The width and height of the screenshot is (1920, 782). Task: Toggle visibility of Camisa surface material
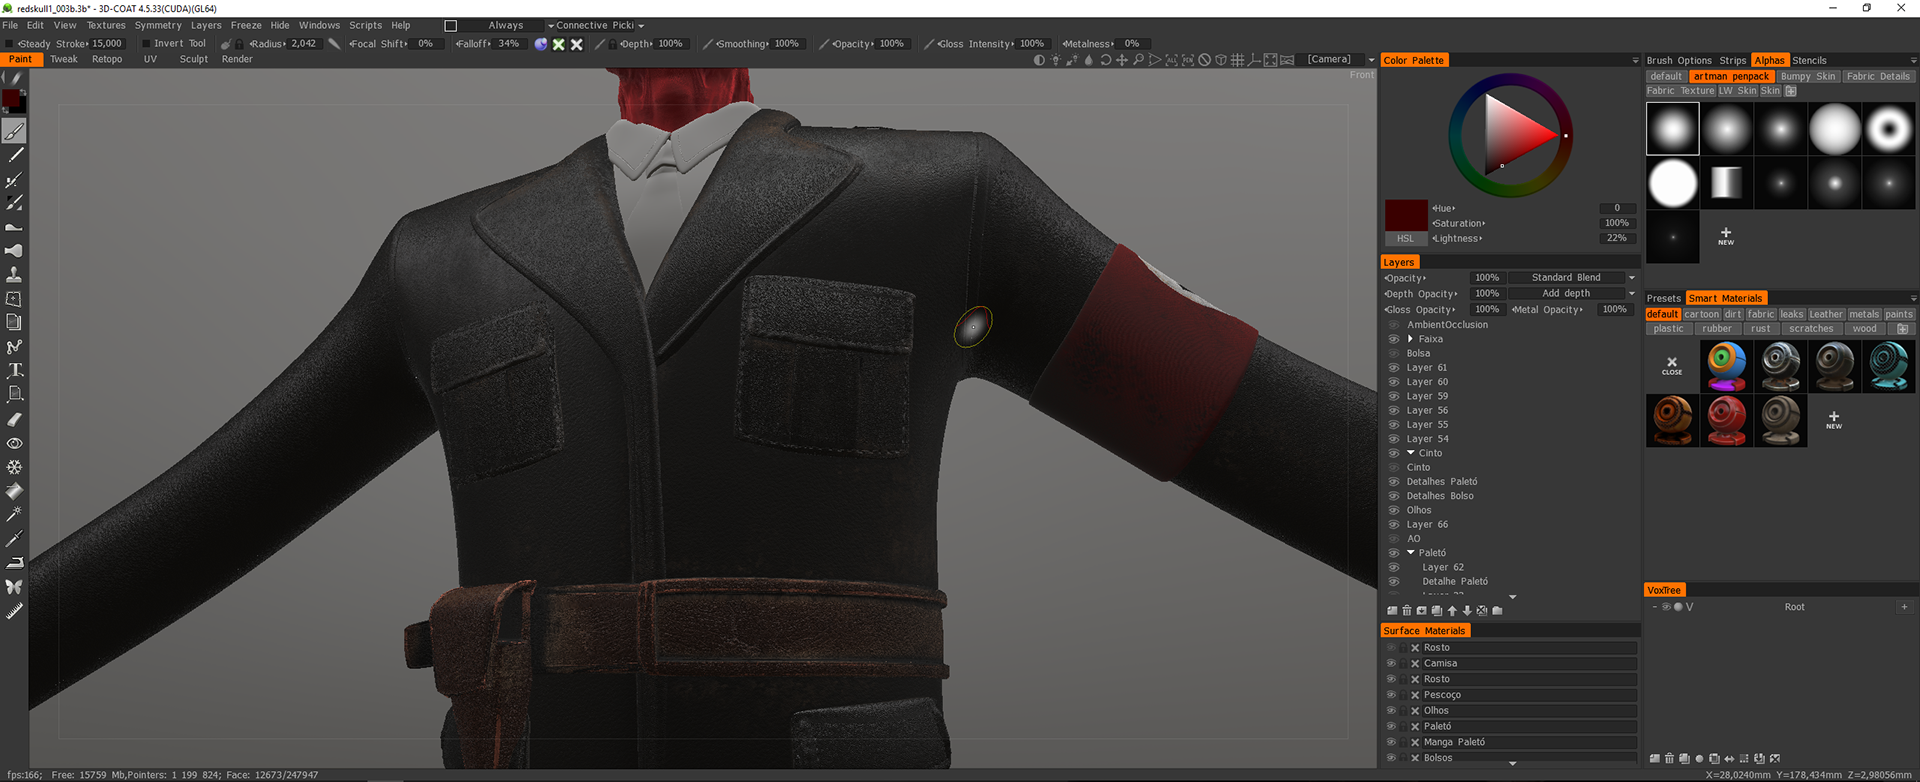tap(1390, 663)
